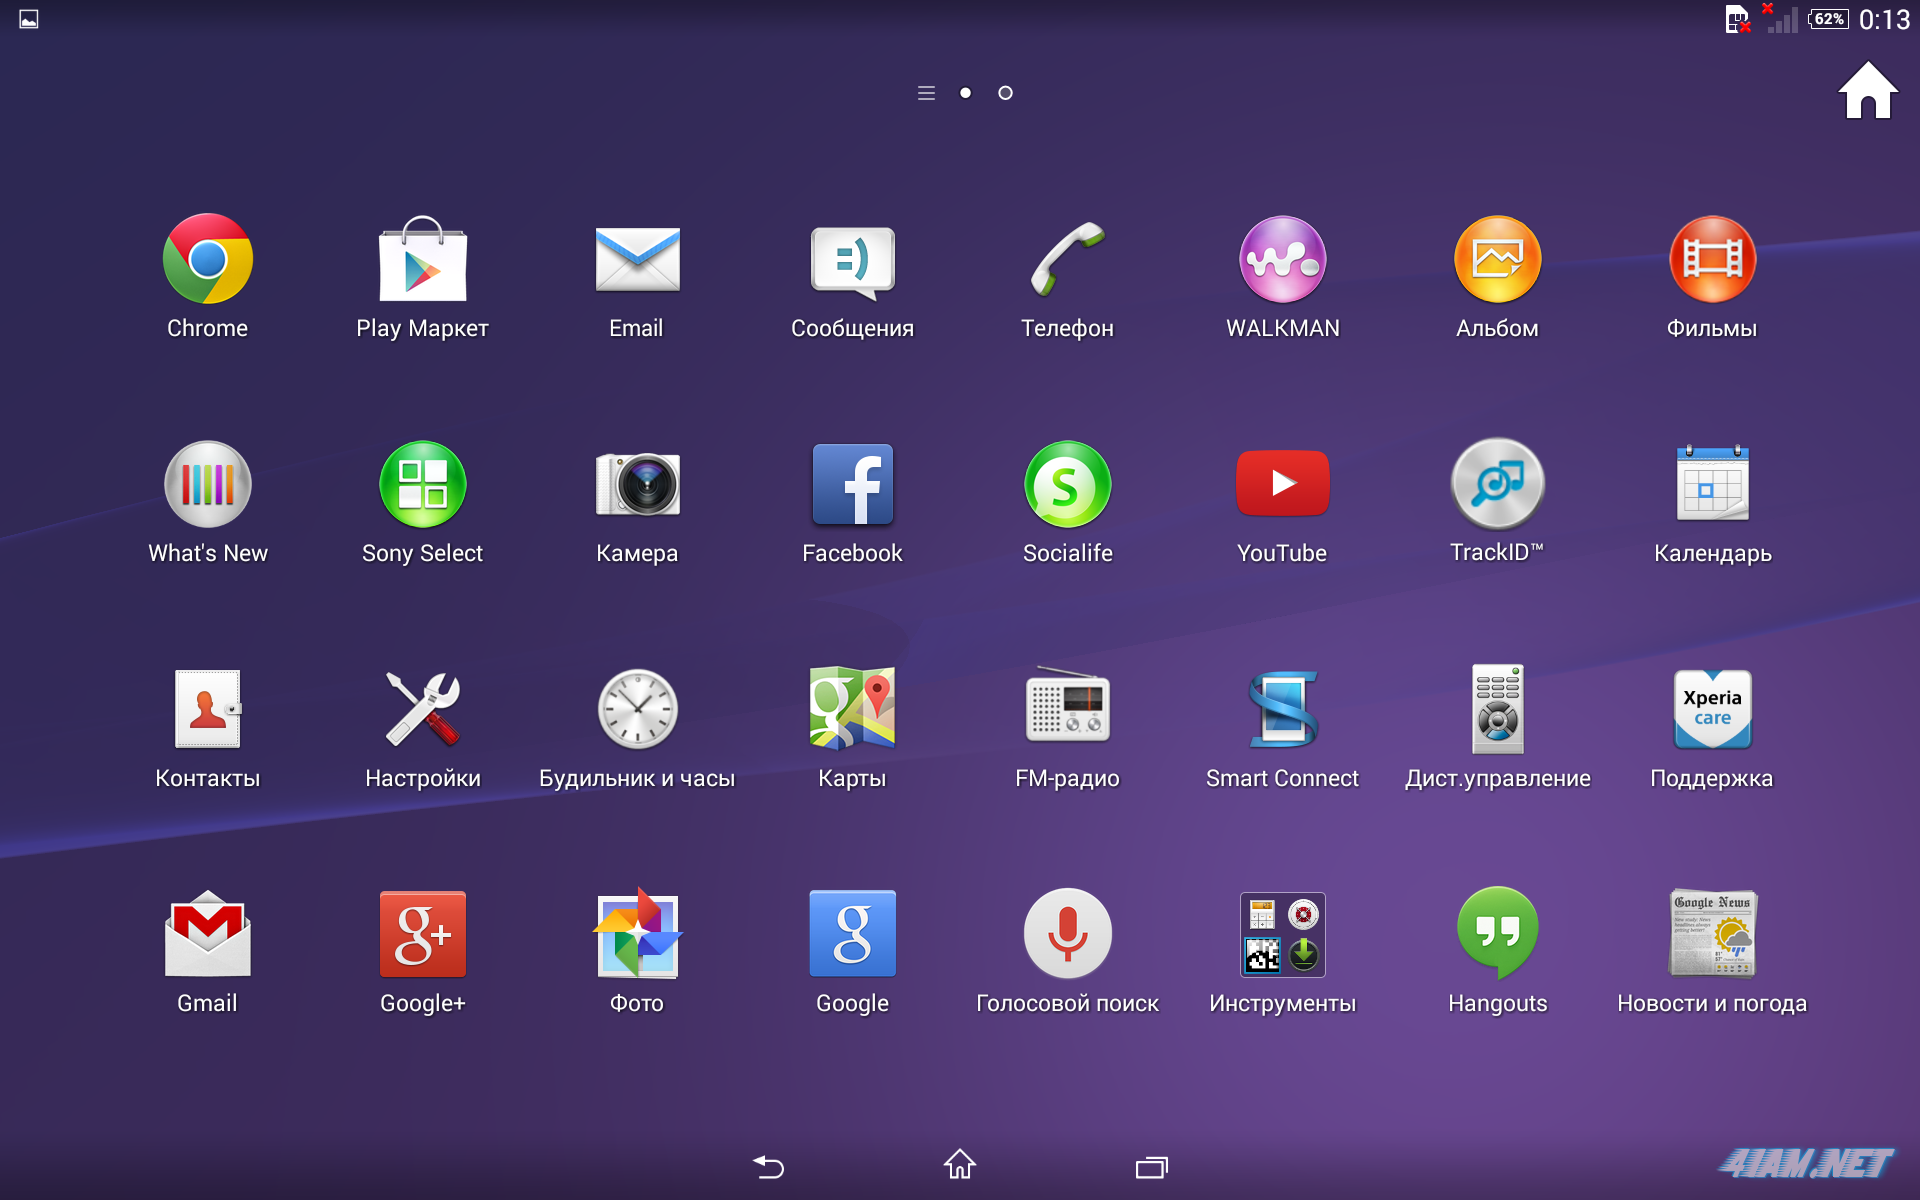This screenshot has width=1920, height=1200.
Task: Select first app drawer page dot
Action: 965,93
